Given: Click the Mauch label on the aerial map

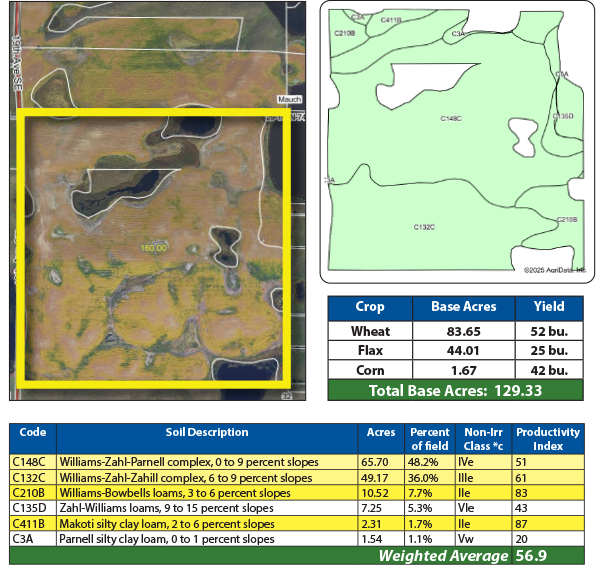Looking at the screenshot, I should tap(290, 99).
